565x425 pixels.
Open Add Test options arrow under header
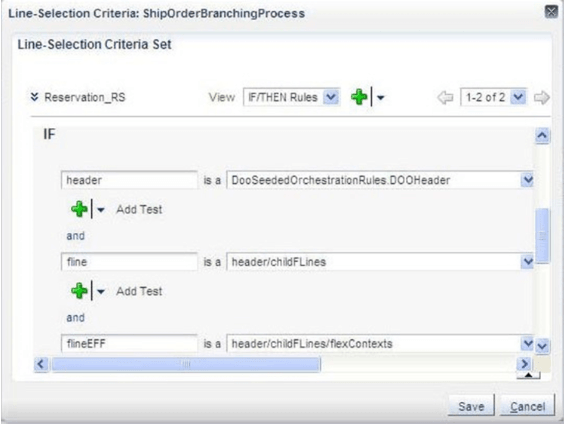pos(101,209)
